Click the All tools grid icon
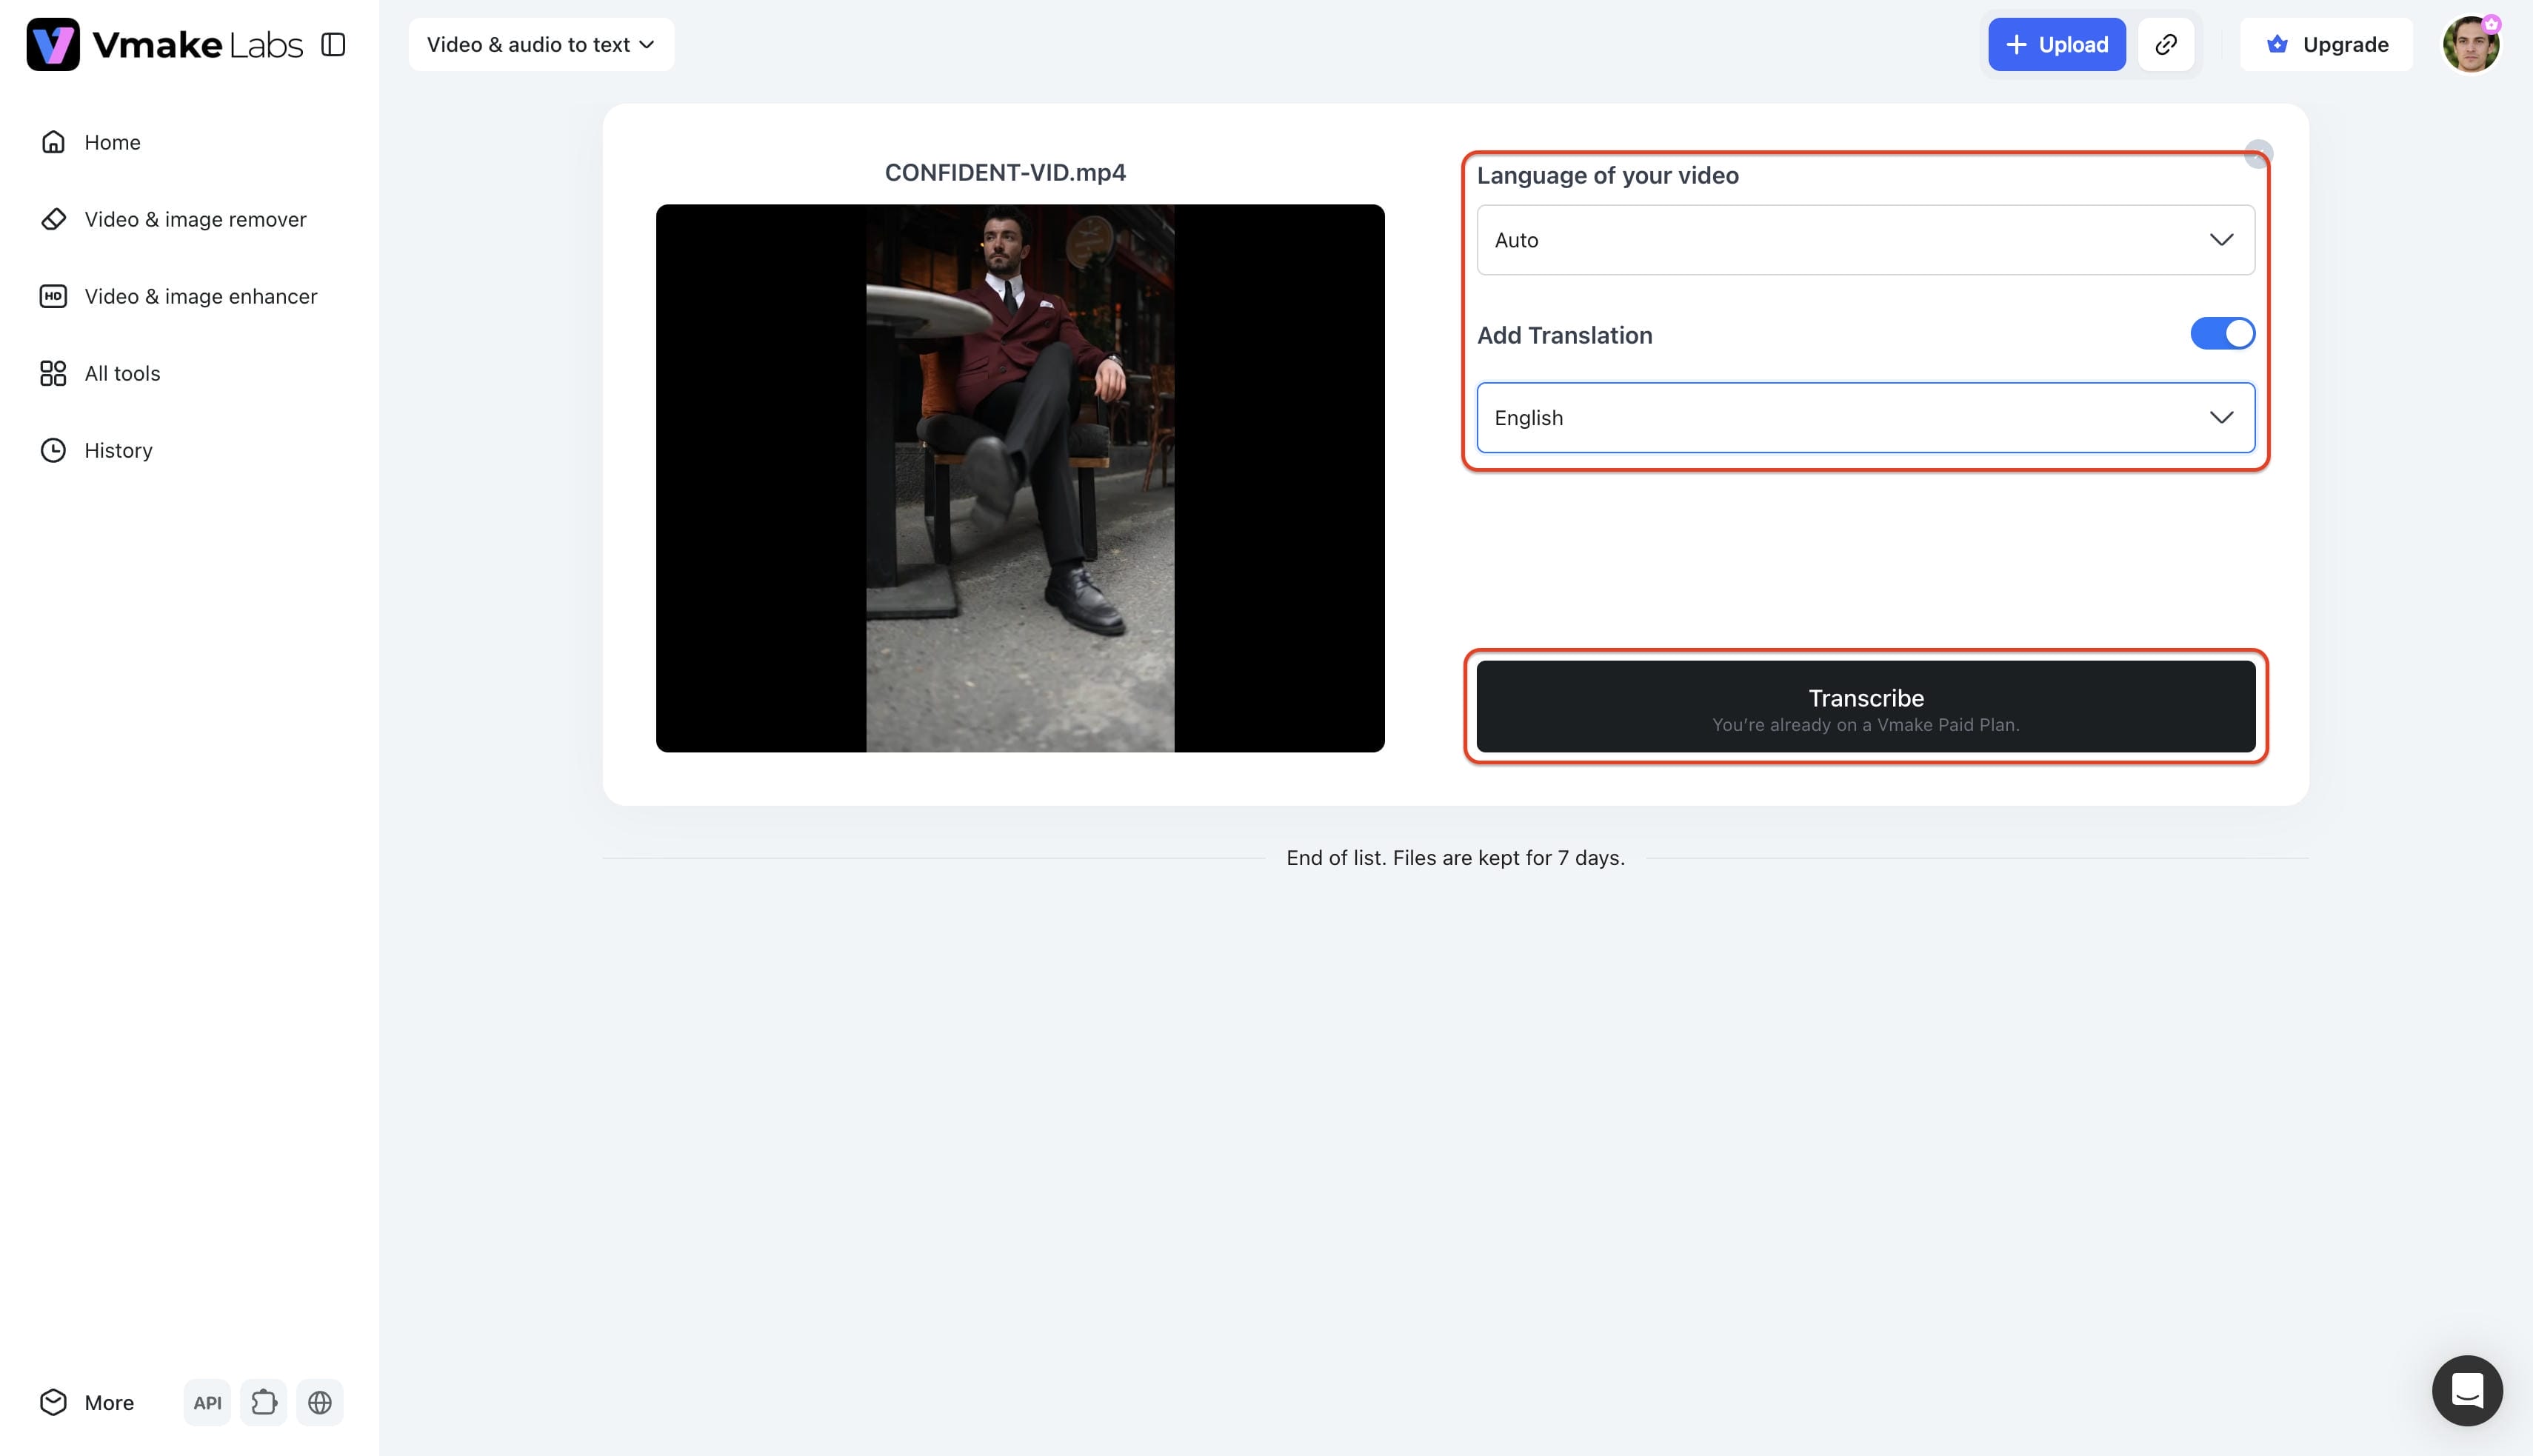 (x=53, y=373)
